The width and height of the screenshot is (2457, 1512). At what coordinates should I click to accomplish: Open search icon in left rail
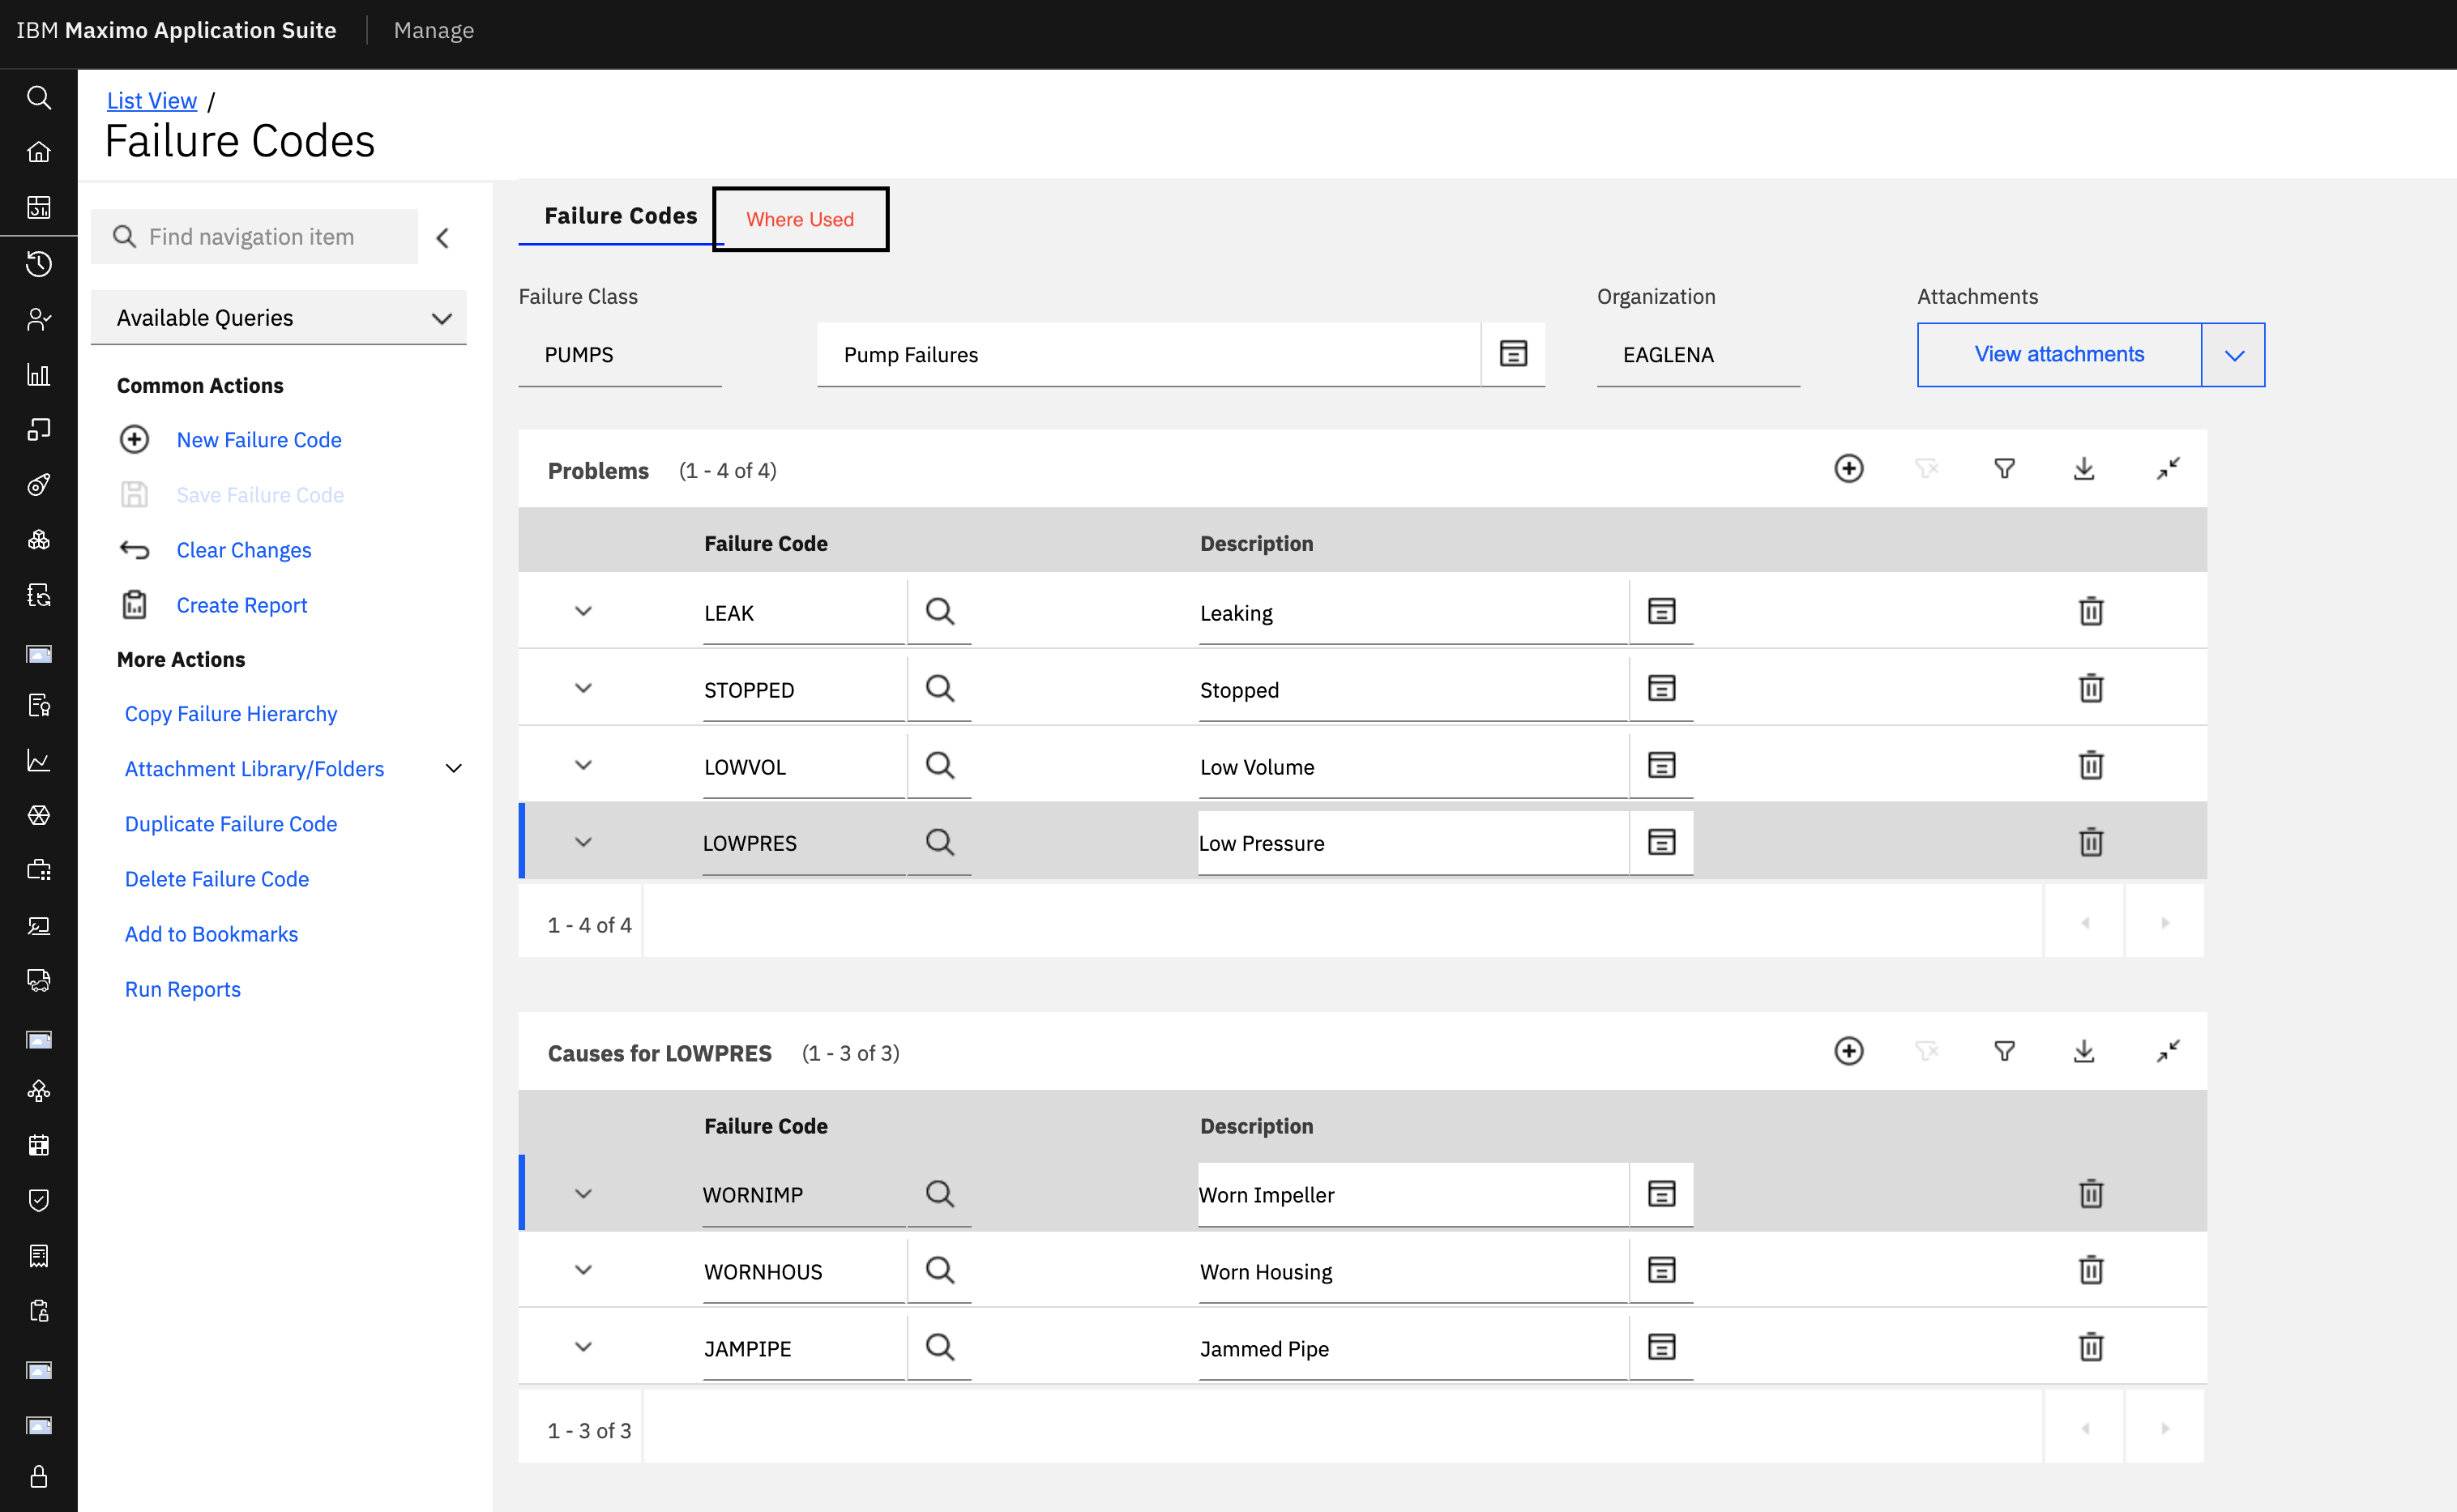(x=39, y=97)
